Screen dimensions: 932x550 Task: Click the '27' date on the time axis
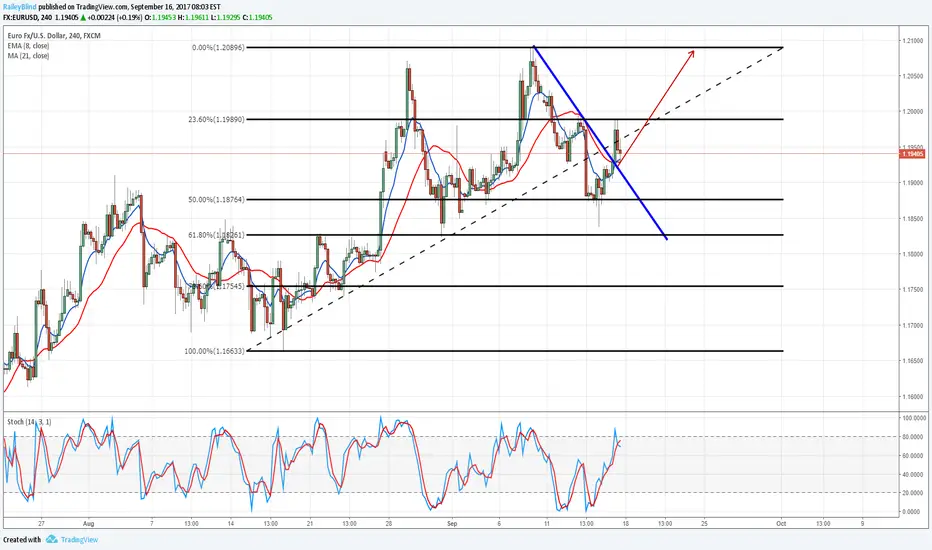41,524
